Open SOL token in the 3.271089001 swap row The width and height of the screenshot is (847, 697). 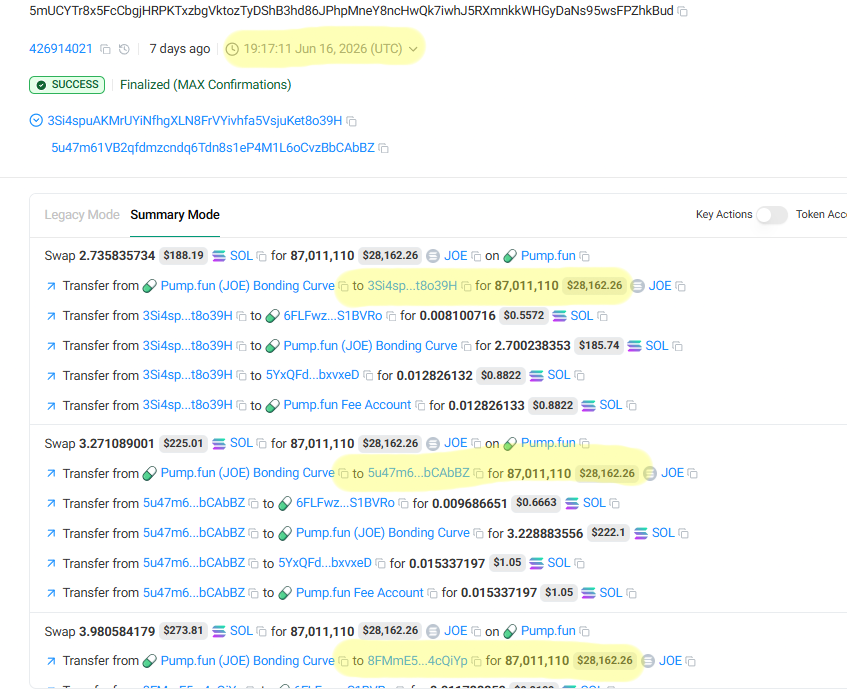pyautogui.click(x=241, y=443)
